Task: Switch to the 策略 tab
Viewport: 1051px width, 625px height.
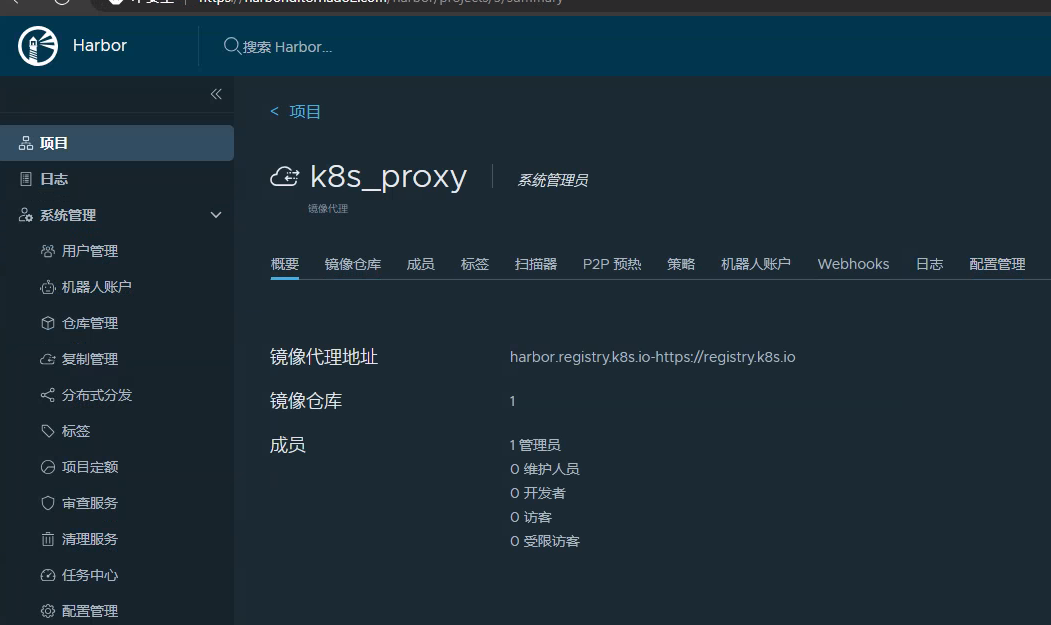Action: 681,264
